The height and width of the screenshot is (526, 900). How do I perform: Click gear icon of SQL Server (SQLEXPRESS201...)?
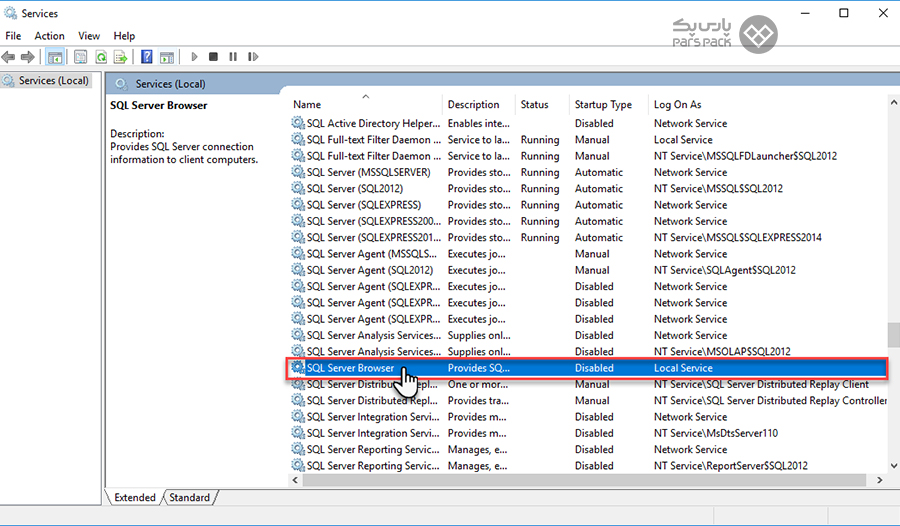click(x=298, y=237)
